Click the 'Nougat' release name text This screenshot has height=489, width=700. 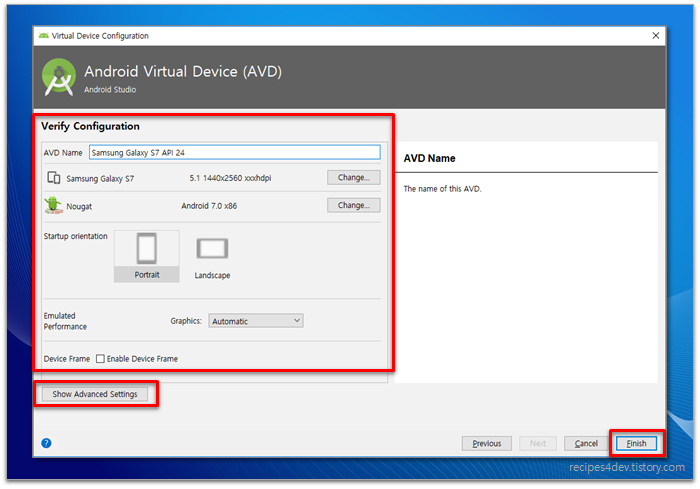click(79, 206)
